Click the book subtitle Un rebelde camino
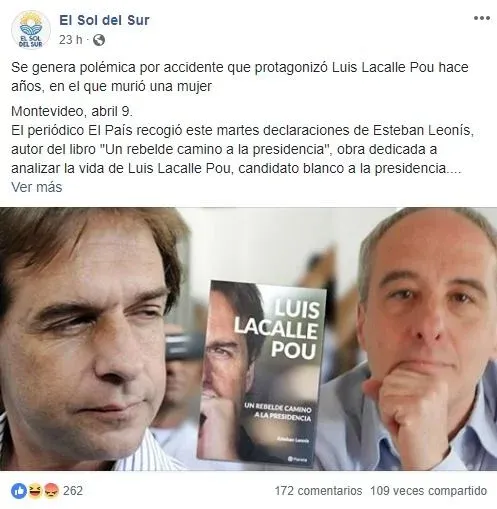The height and width of the screenshot is (509, 497). click(x=278, y=412)
